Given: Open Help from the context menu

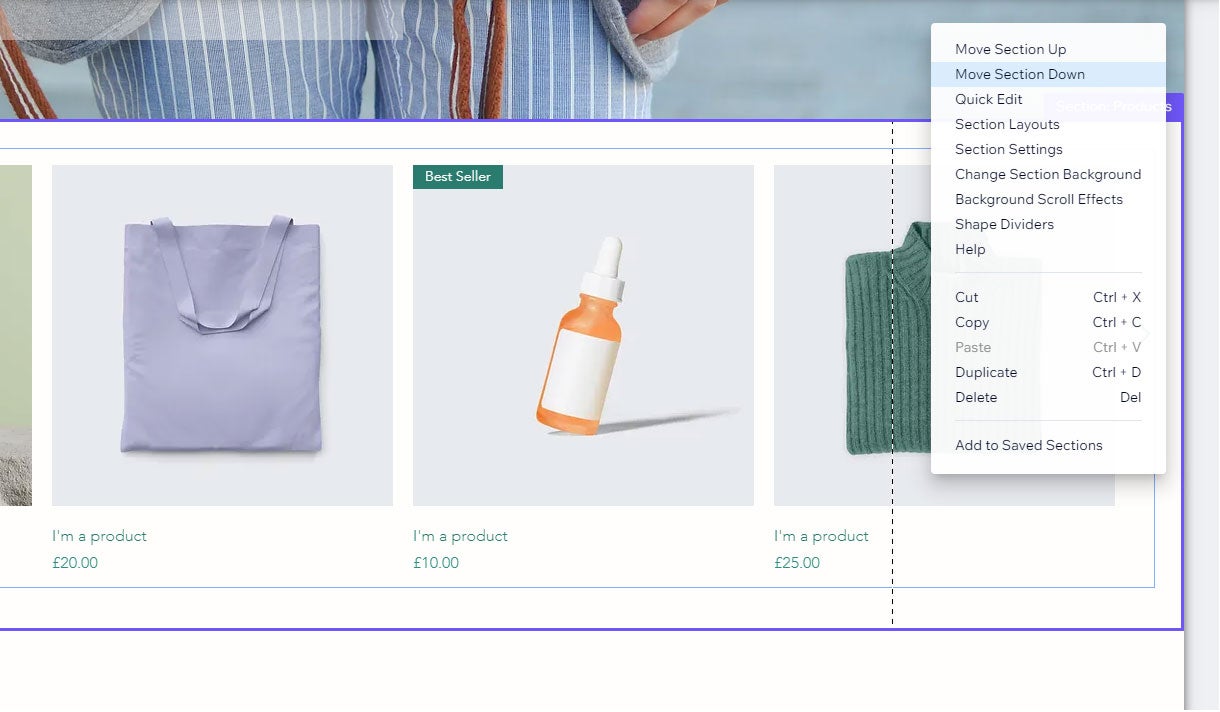Looking at the screenshot, I should [1048, 249].
